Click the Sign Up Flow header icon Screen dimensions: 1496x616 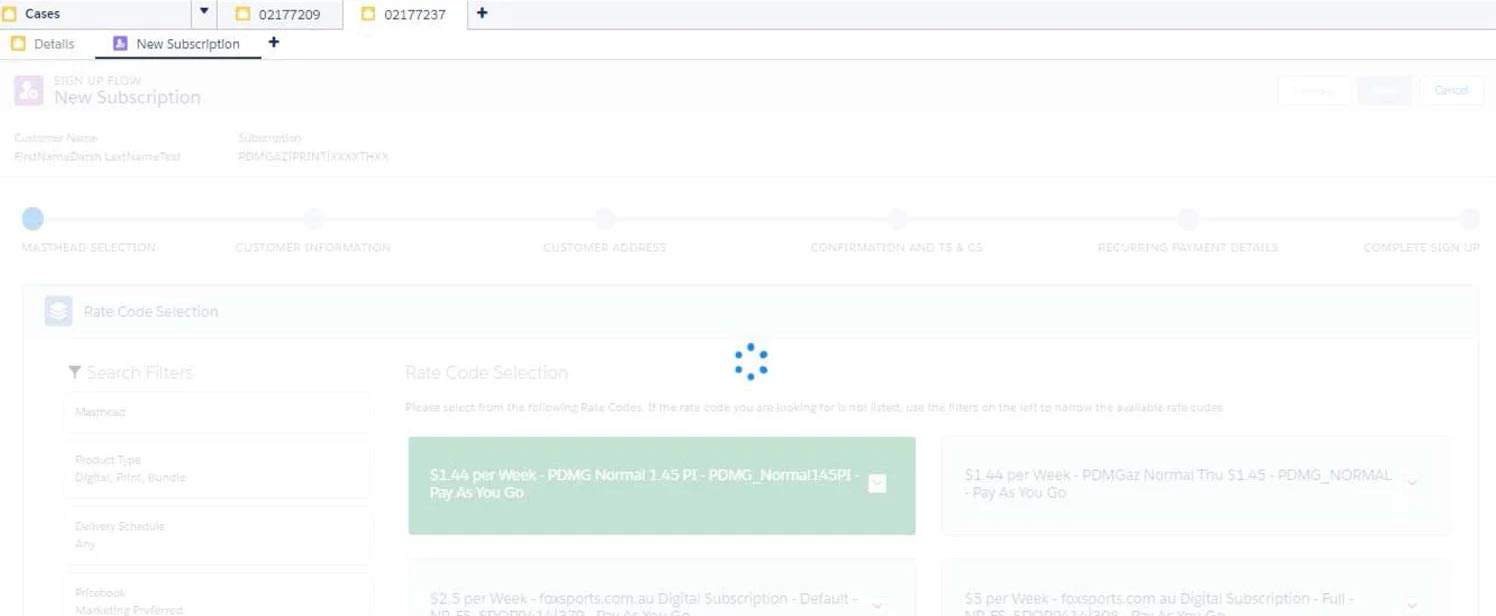coord(29,90)
